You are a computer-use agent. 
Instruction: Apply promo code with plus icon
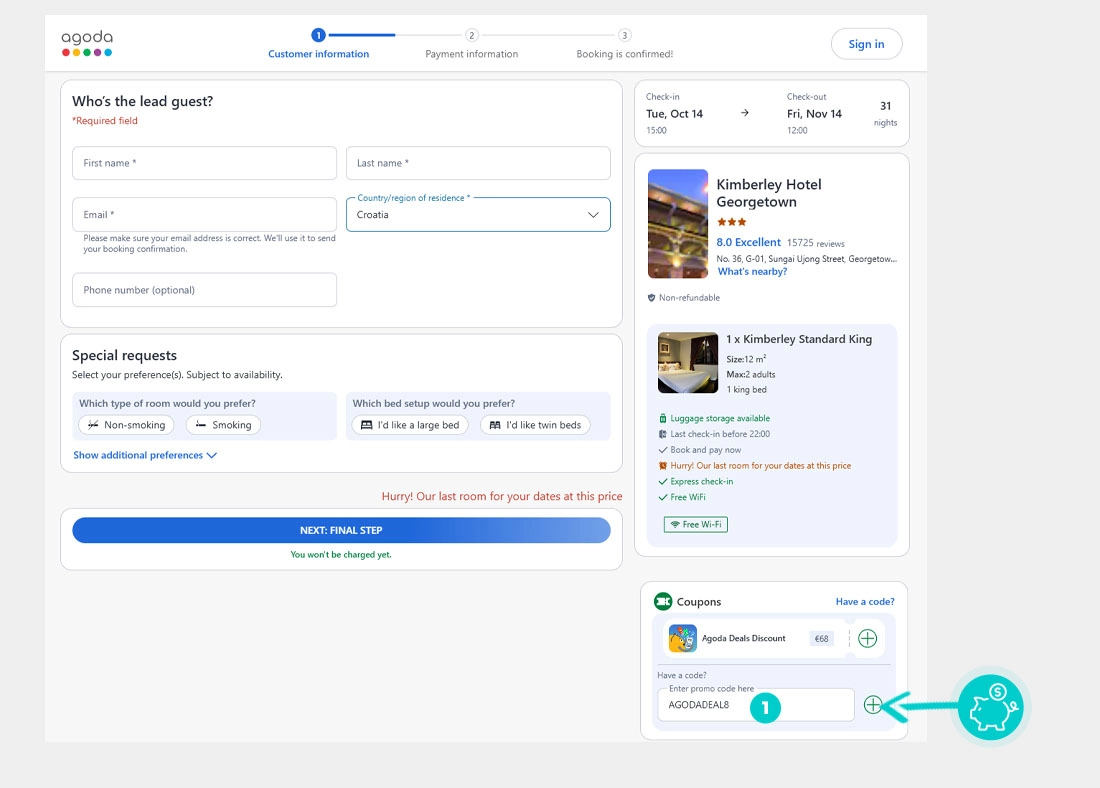(873, 705)
